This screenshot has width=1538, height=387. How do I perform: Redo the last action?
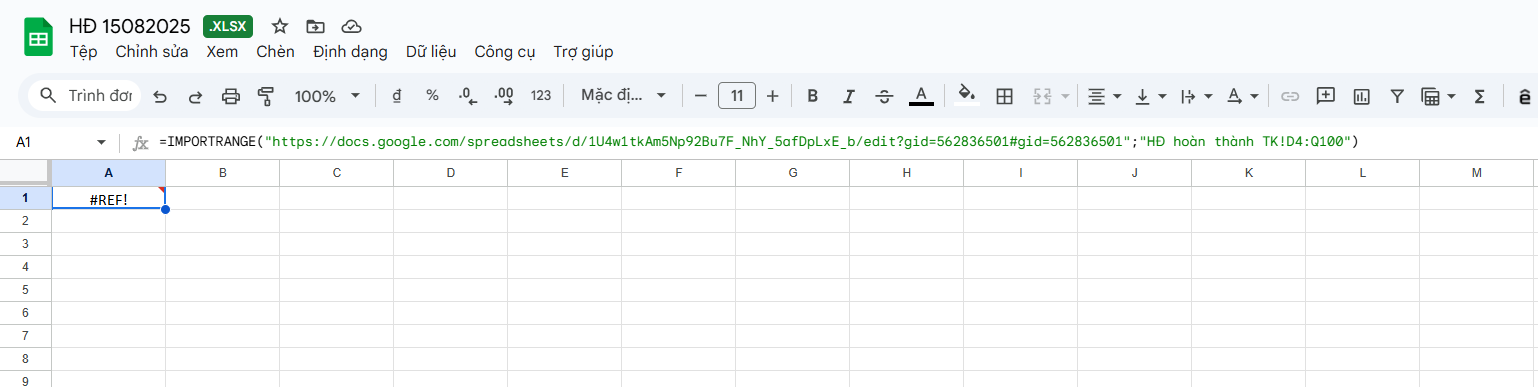[x=195, y=96]
